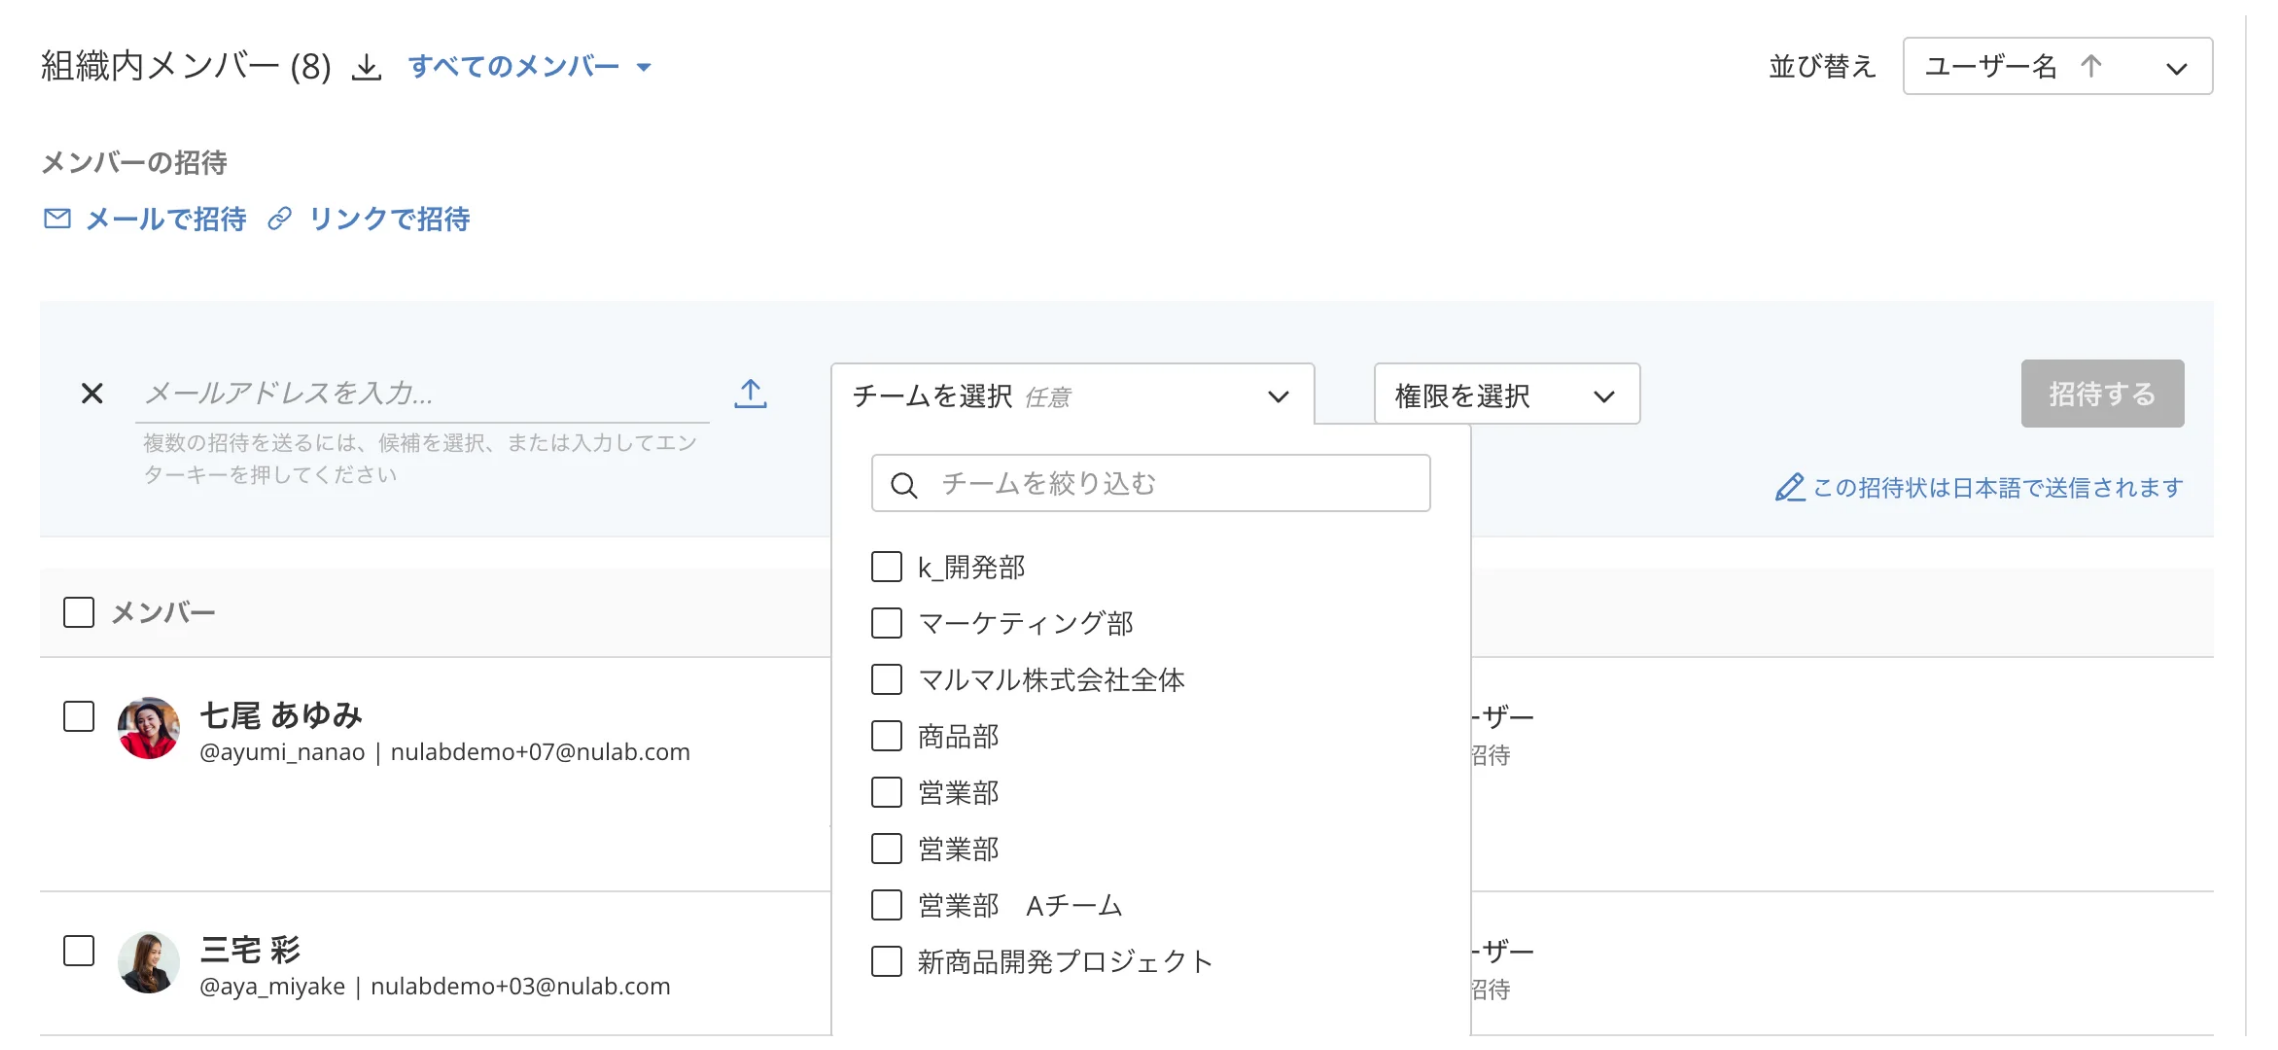2278x1050 pixels.
Task: Click the k_開発部 team label
Action: click(x=972, y=567)
